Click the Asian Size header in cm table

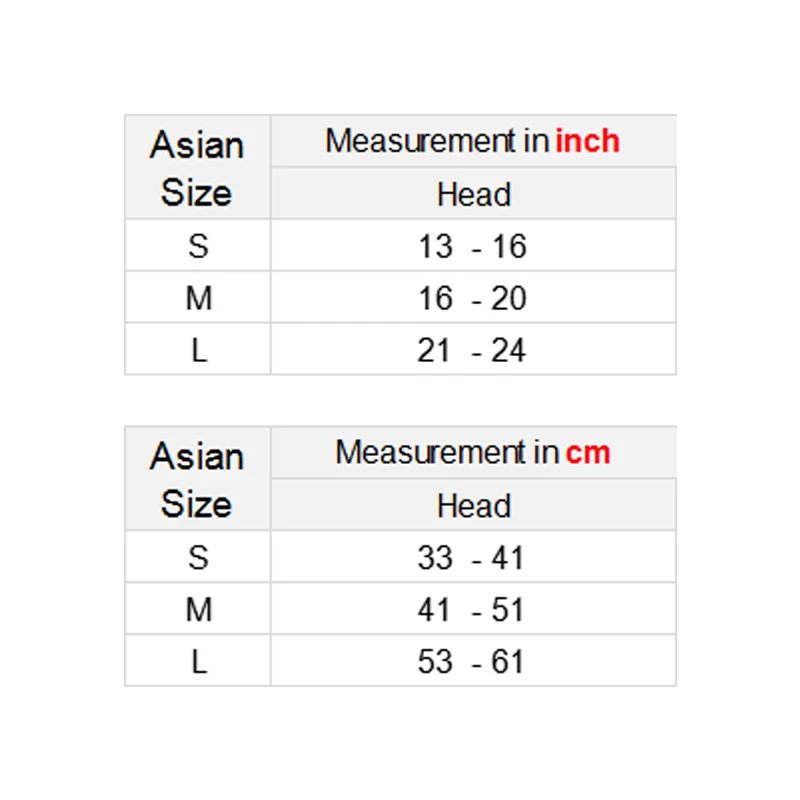197,480
